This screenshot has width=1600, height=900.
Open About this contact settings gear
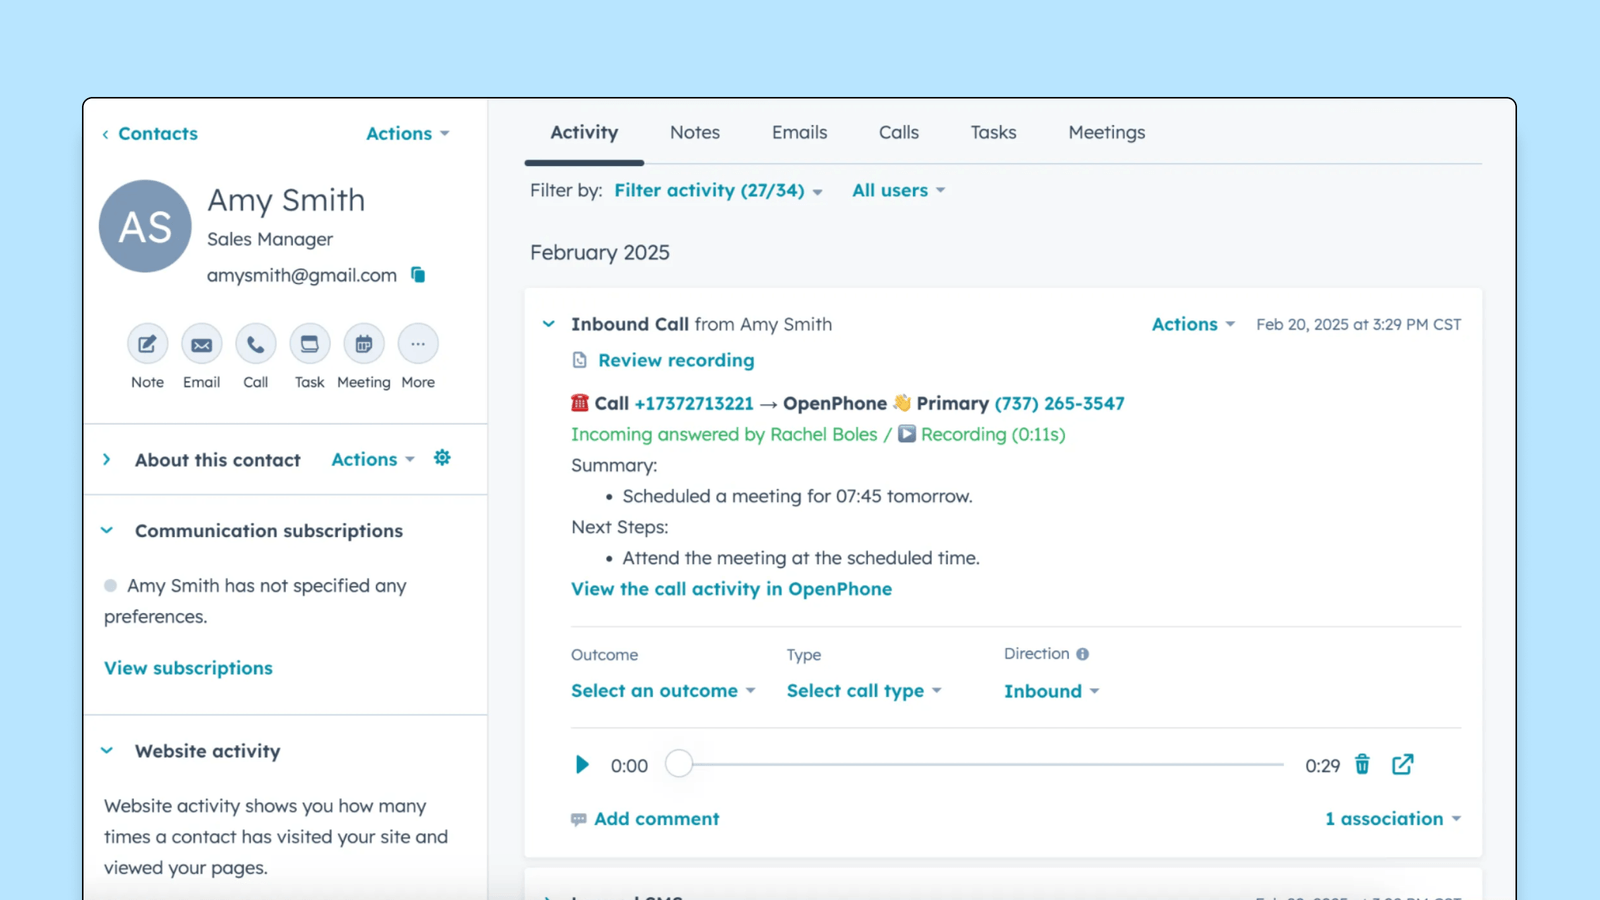point(442,457)
